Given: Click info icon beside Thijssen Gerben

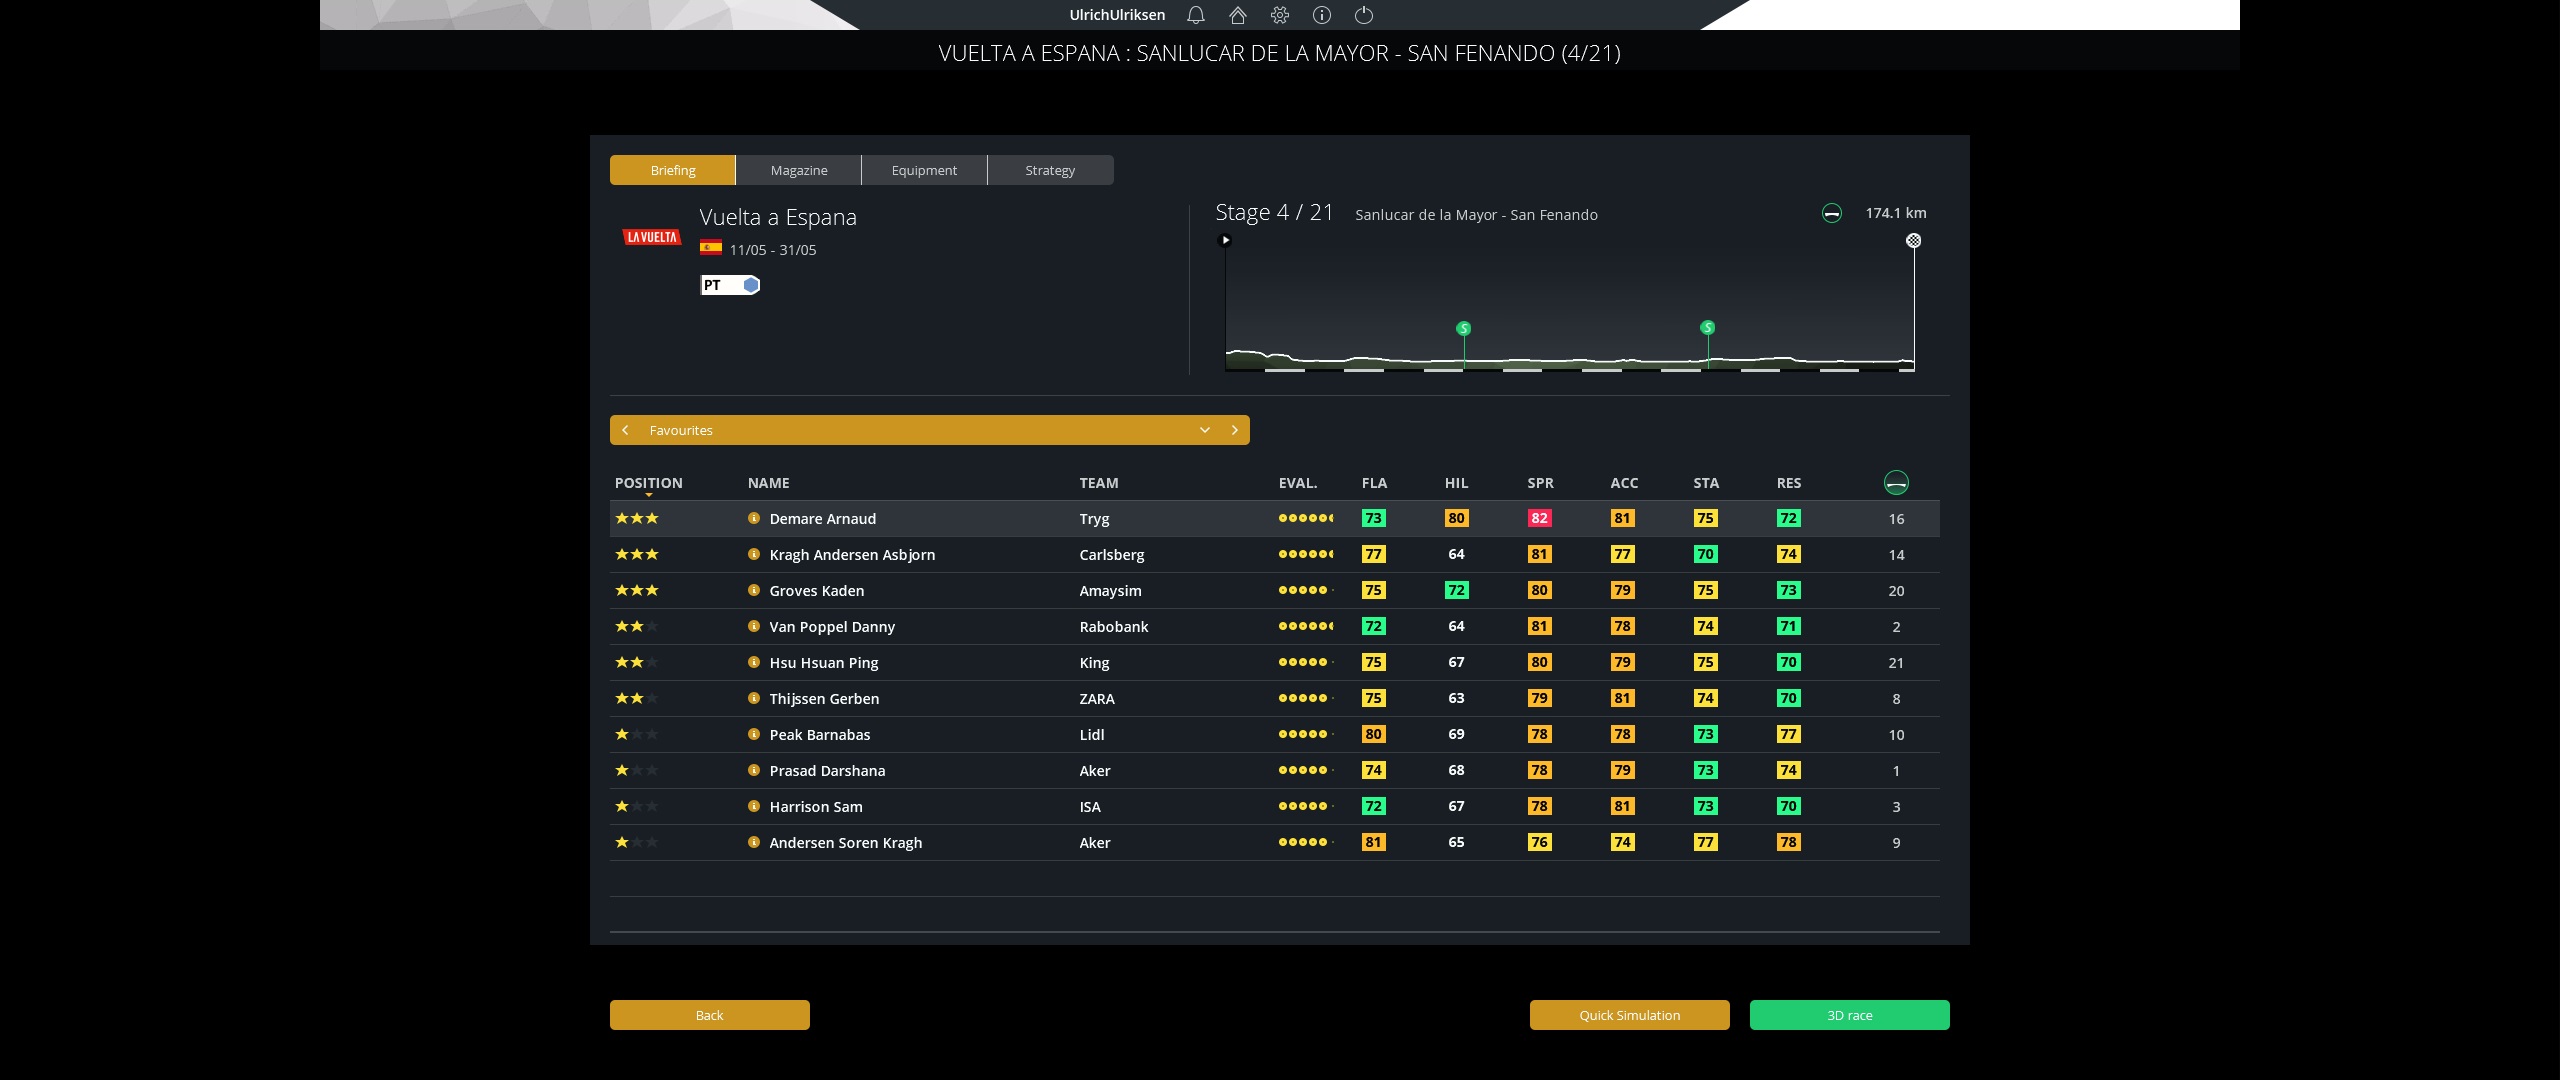Looking at the screenshot, I should pyautogui.click(x=754, y=698).
